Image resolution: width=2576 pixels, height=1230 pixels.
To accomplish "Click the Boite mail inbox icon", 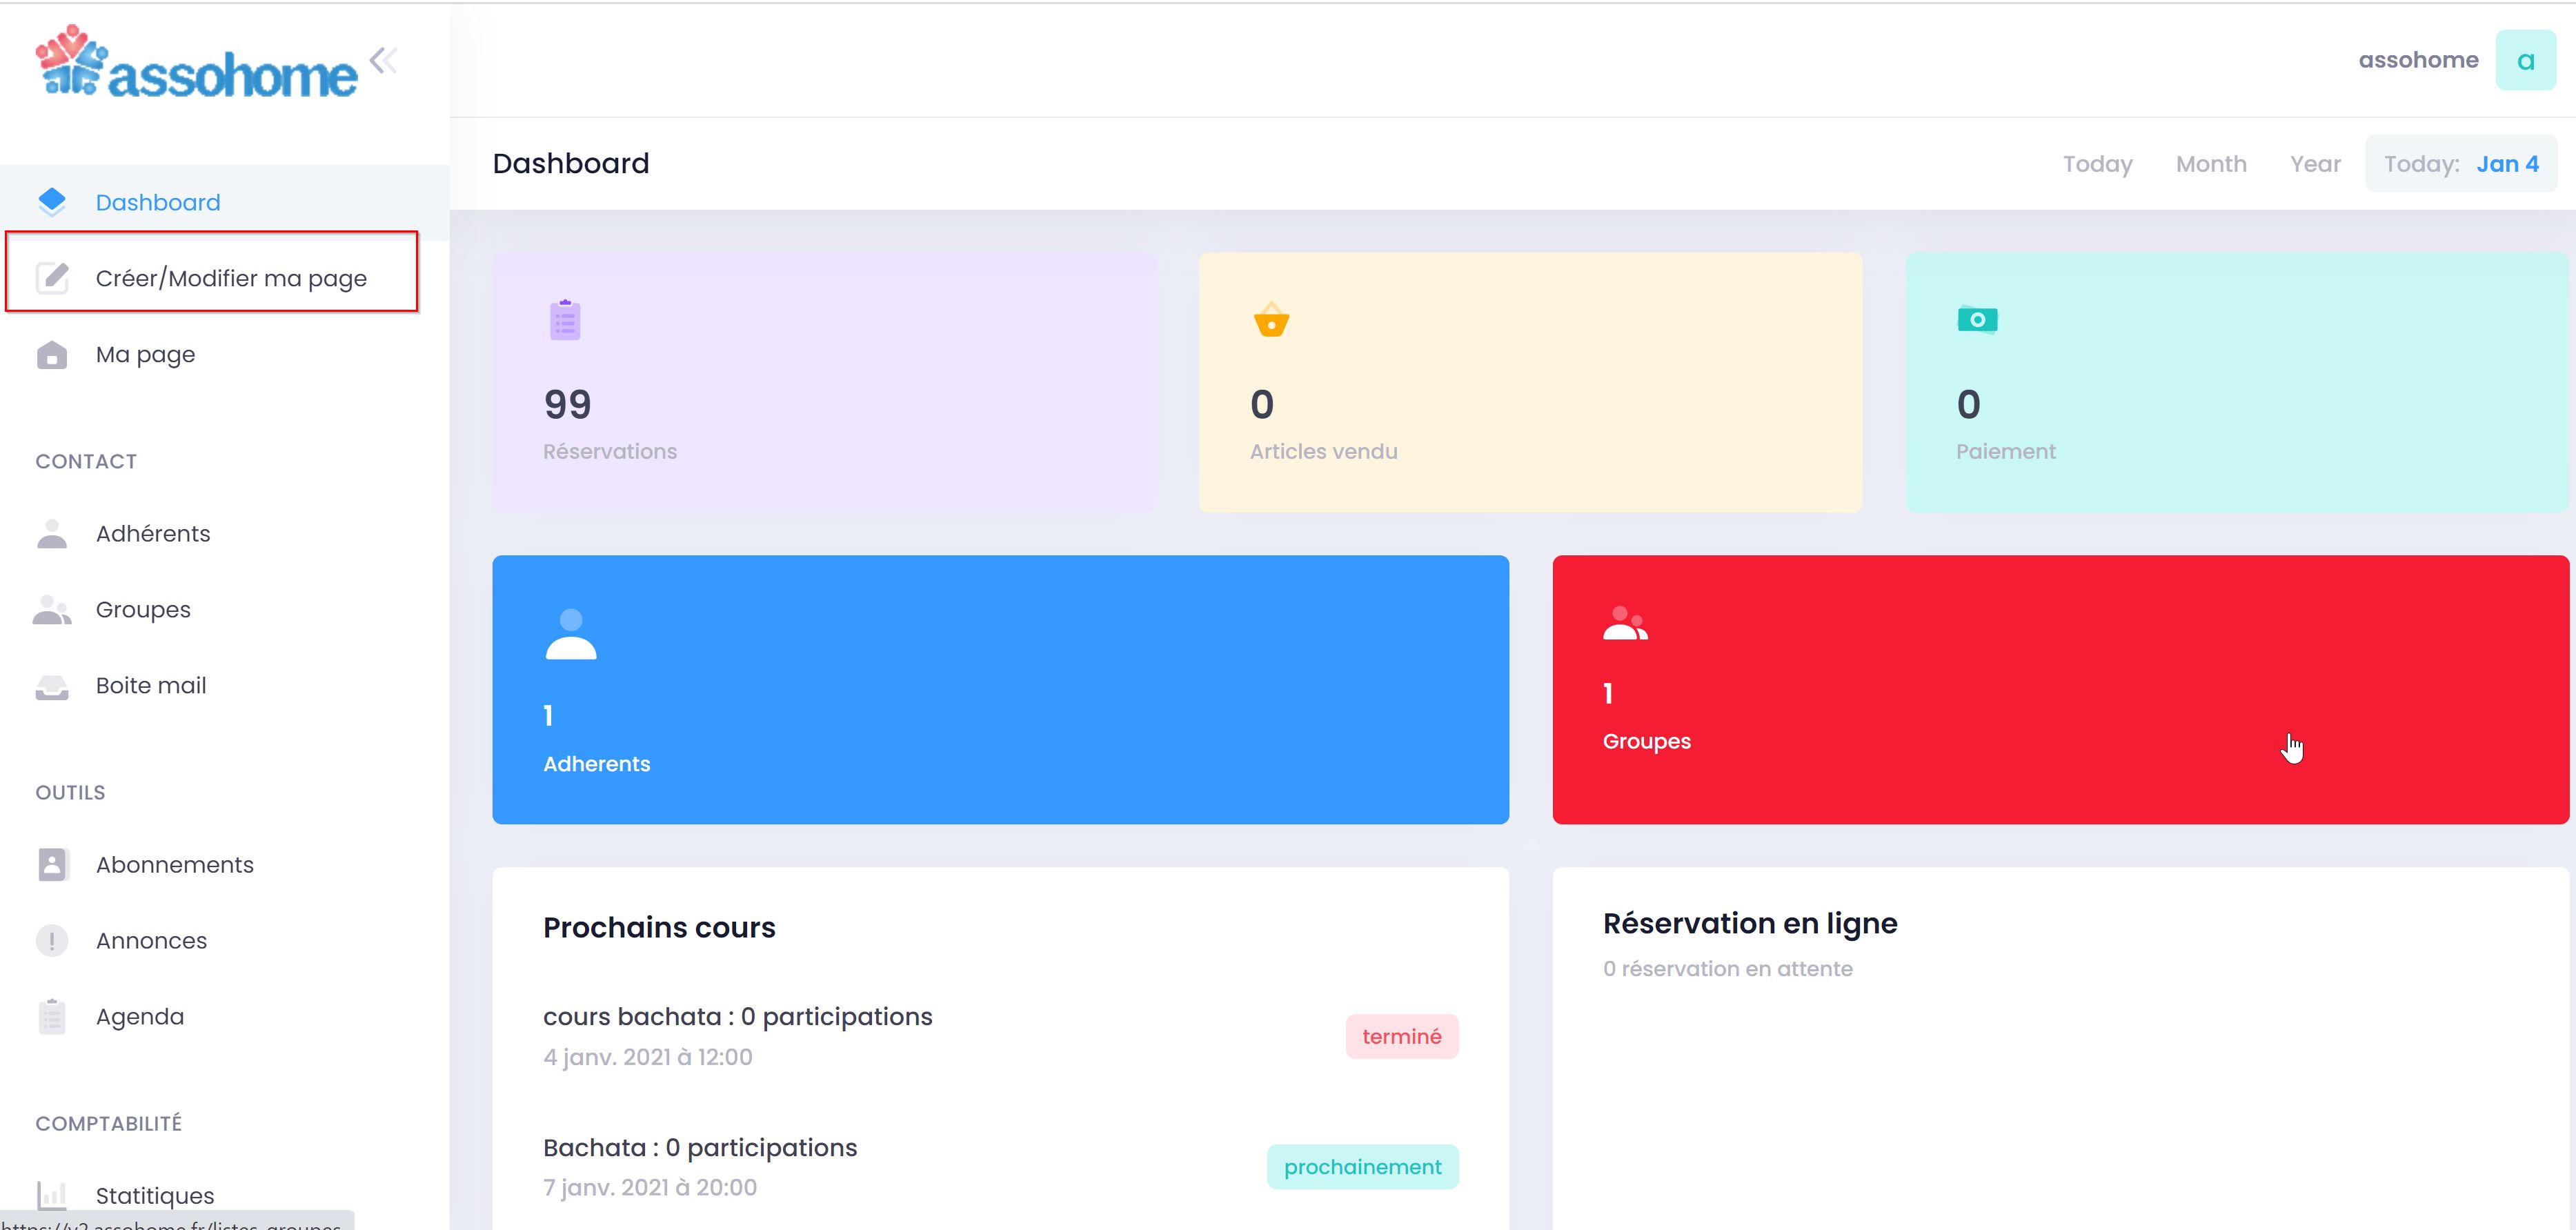I will (x=52, y=686).
